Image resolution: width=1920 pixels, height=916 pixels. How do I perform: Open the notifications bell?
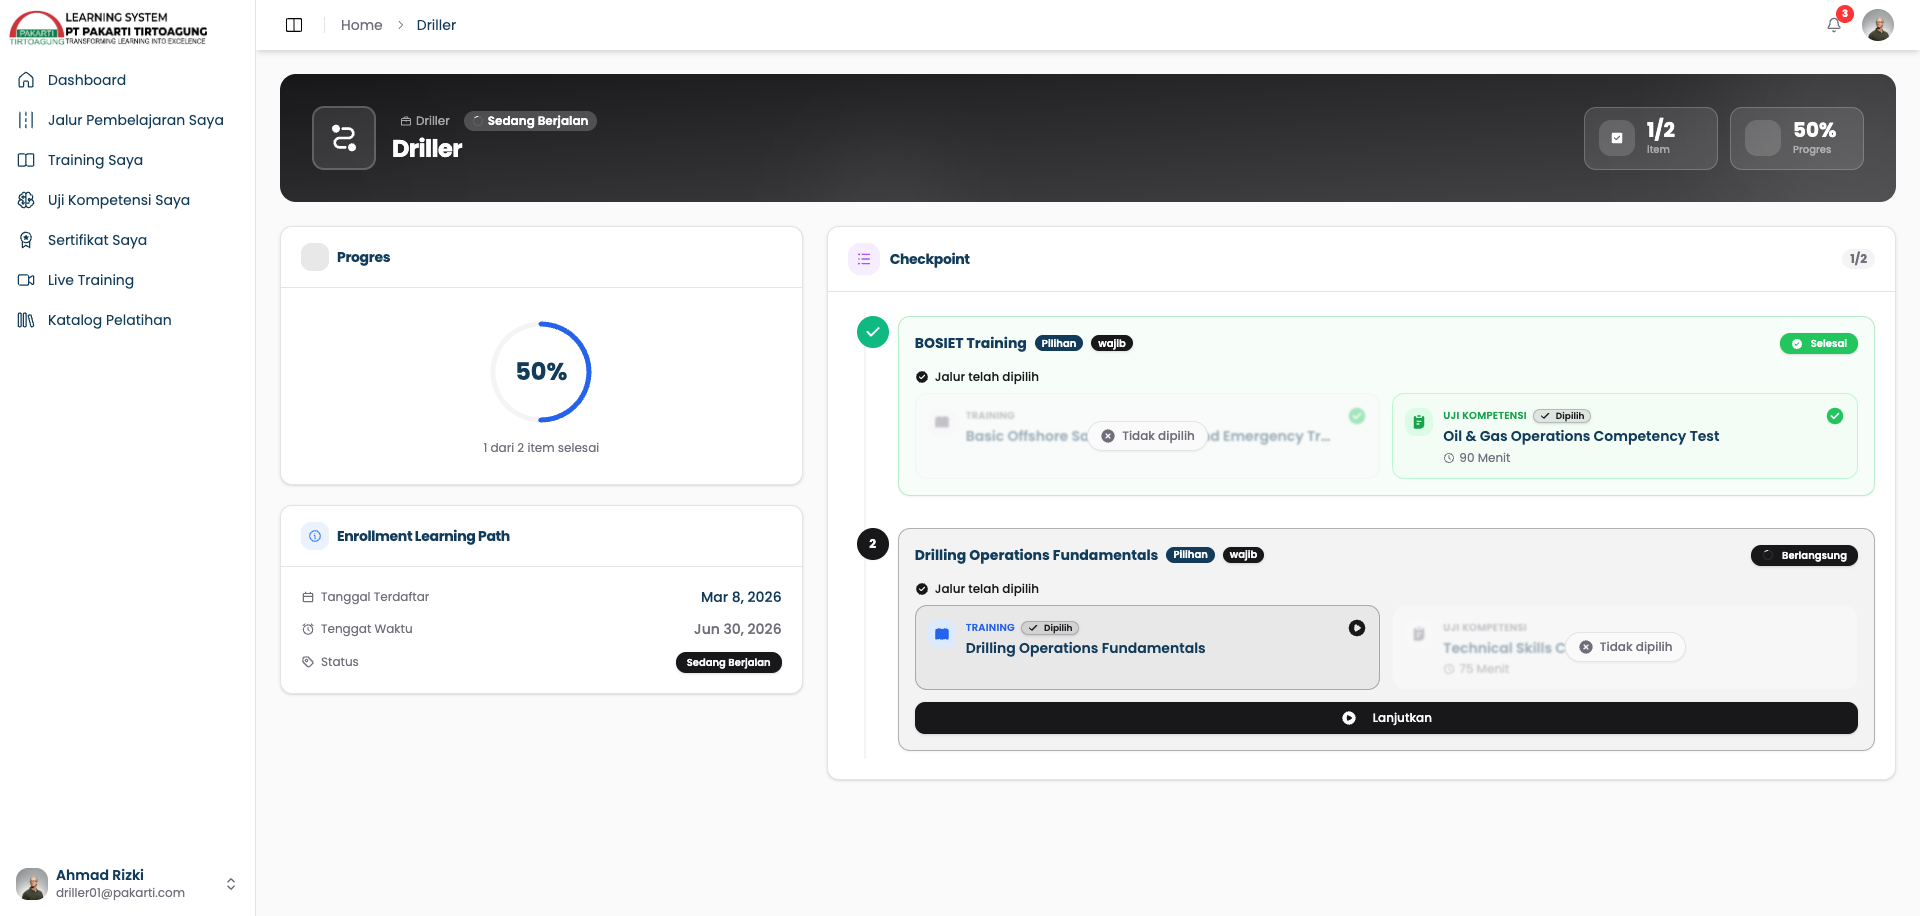point(1834,25)
